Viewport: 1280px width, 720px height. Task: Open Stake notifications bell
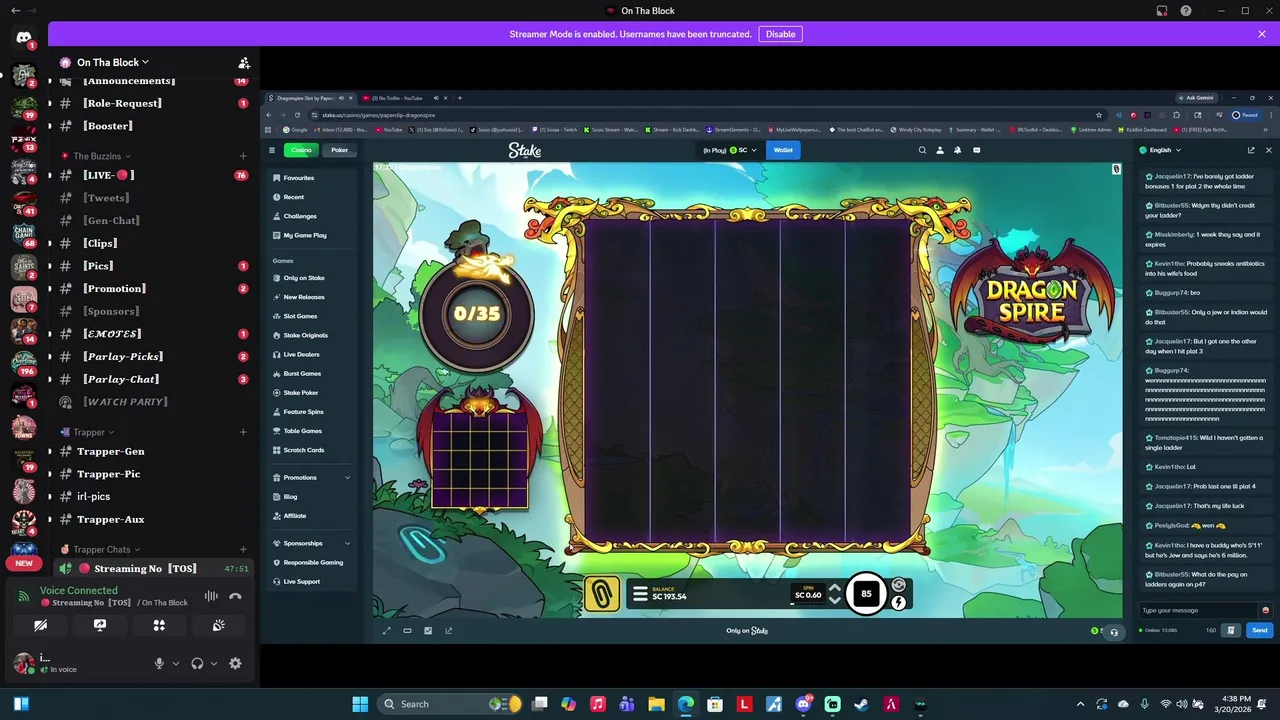[958, 150]
